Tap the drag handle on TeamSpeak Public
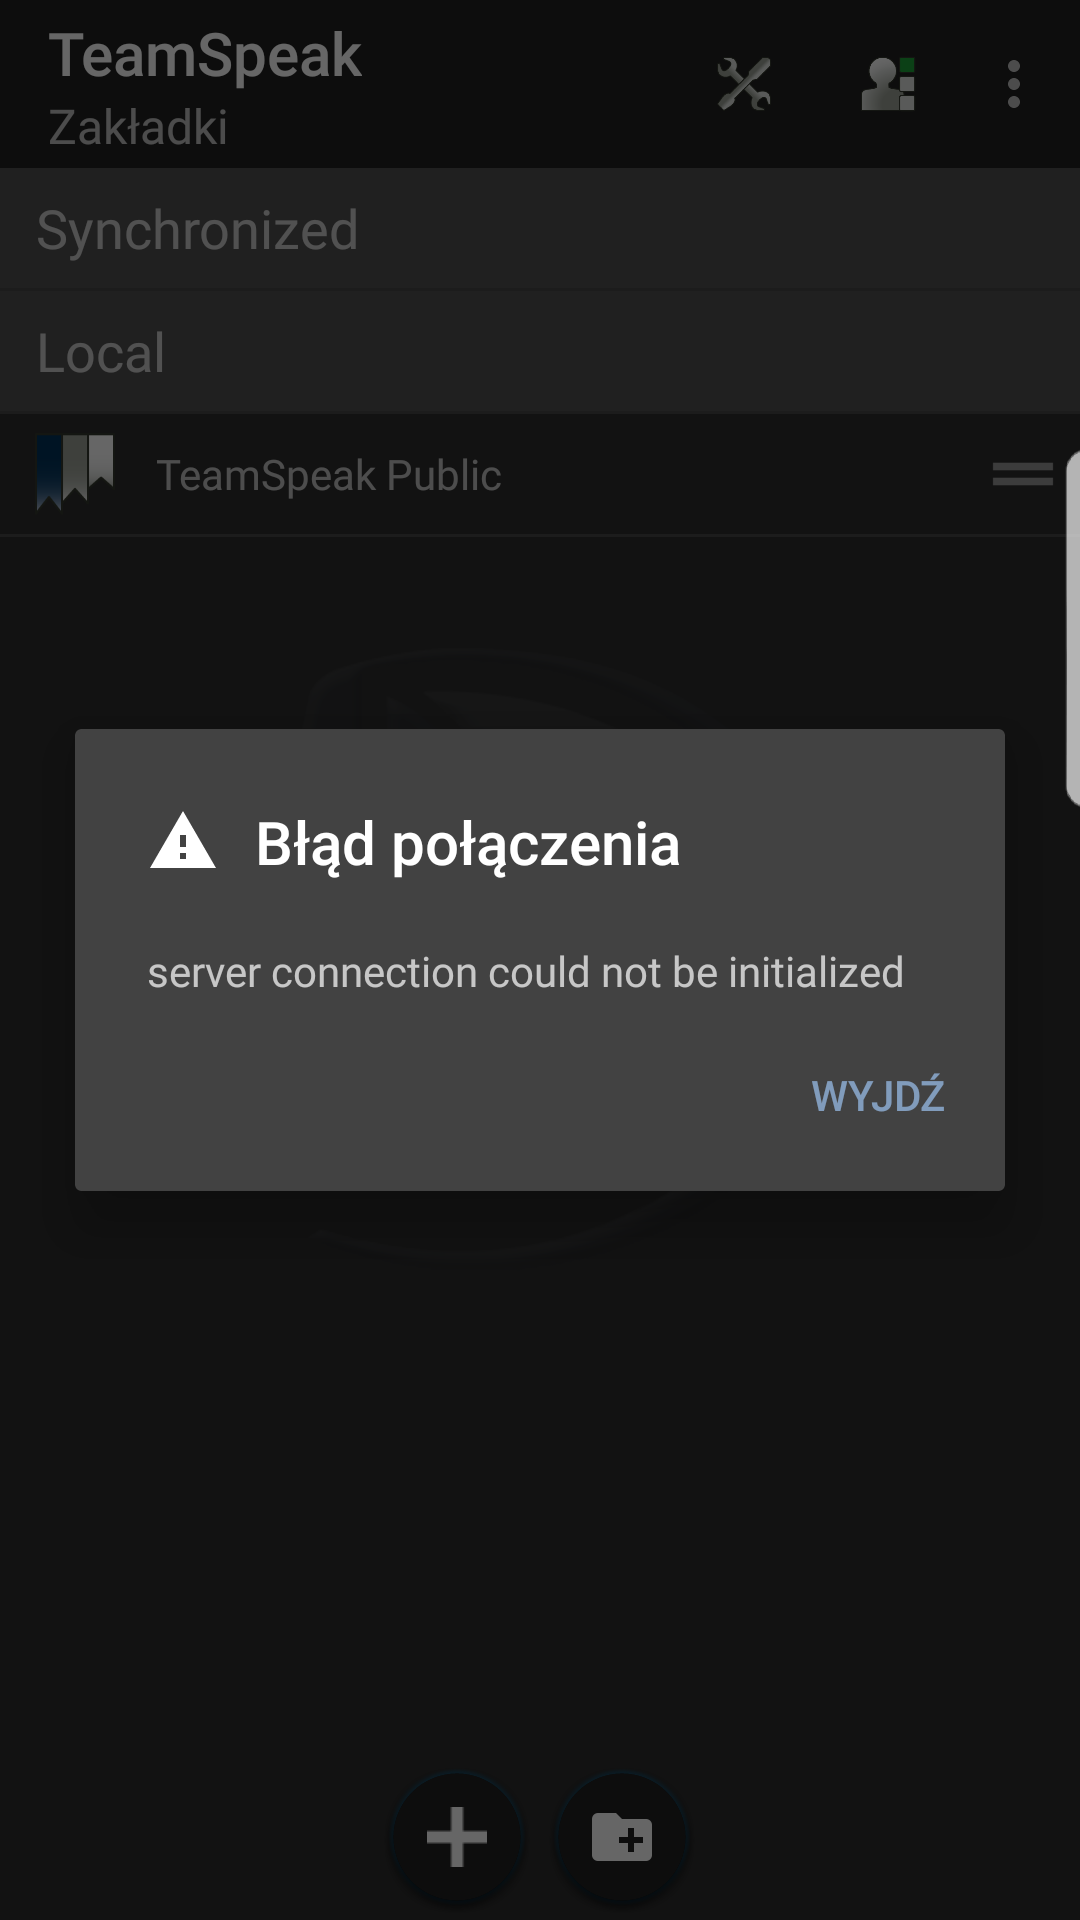This screenshot has height=1920, width=1080. pyautogui.click(x=1022, y=474)
